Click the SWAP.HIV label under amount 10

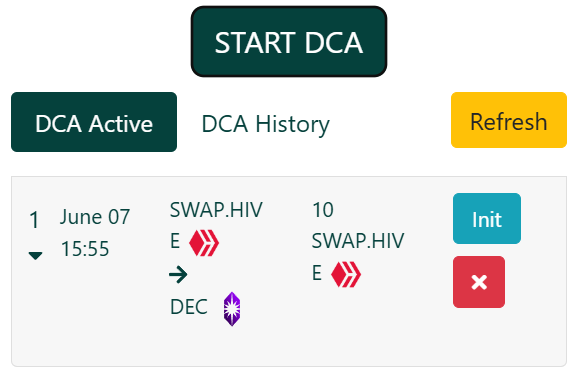tap(358, 241)
